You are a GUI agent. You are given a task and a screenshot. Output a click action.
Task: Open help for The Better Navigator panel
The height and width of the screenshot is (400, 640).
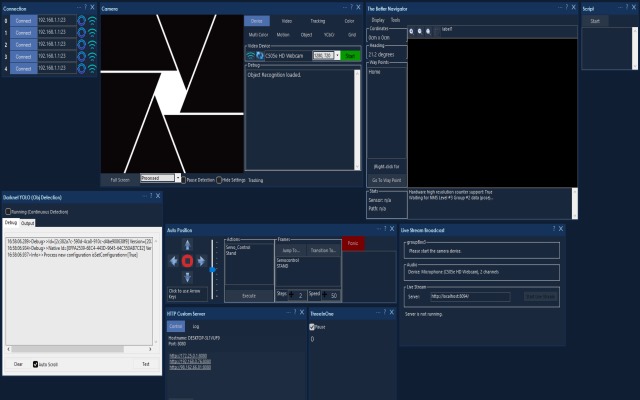567,7
